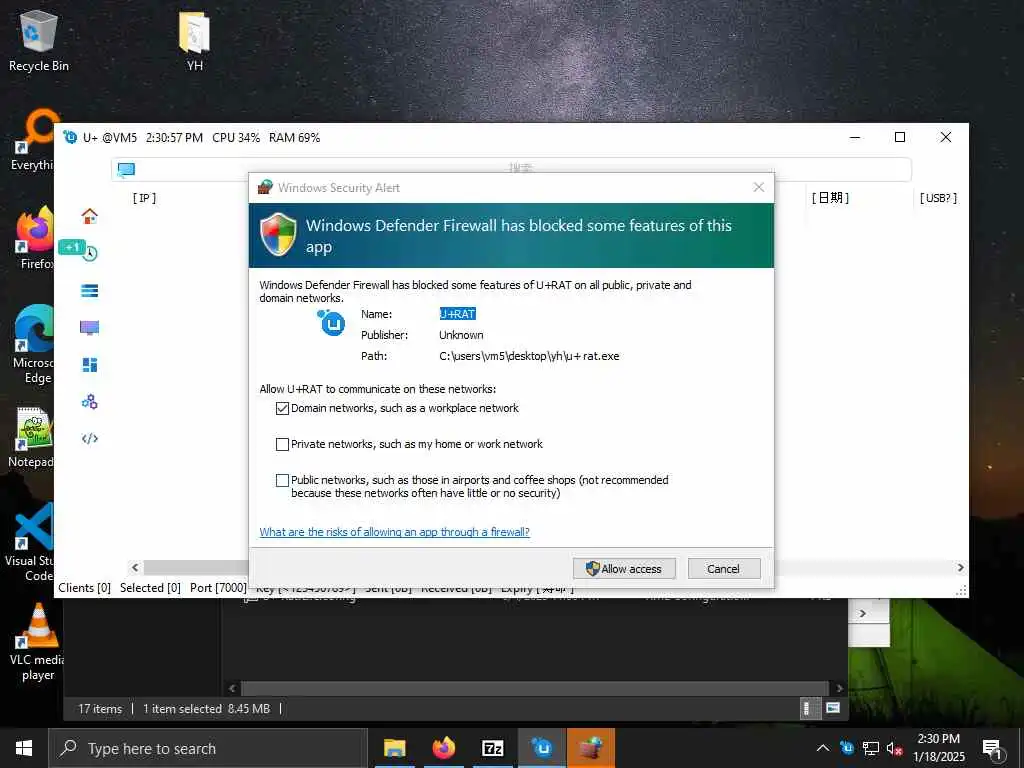Close the Windows Security Alert dialog

point(758,187)
